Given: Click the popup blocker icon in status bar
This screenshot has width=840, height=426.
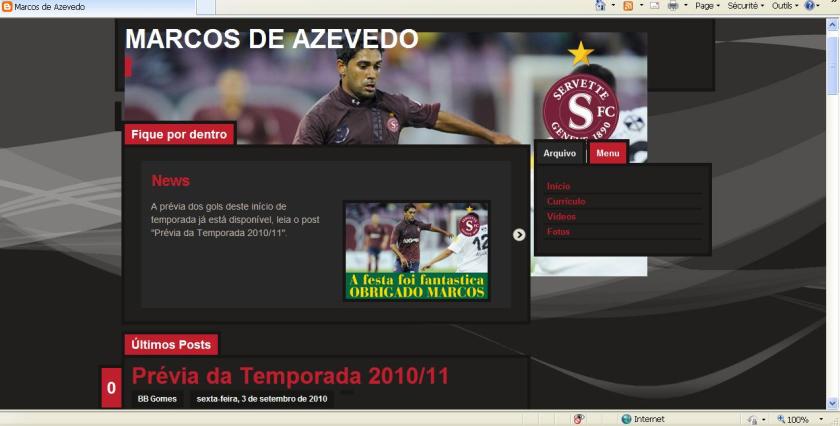Looking at the screenshot, I should pos(579,419).
